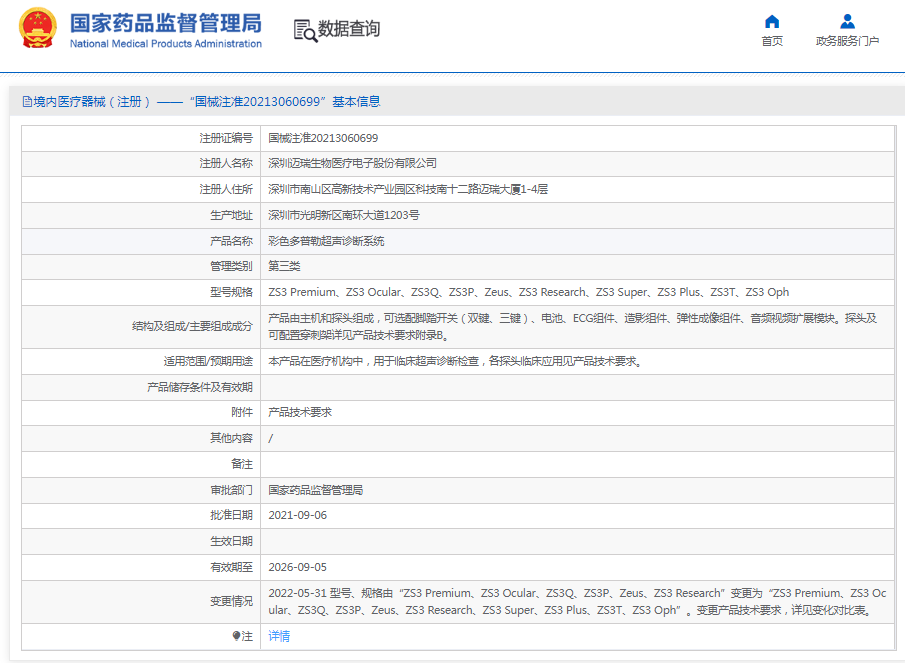Screen dimensions: 905x663
Task: Click the 注 bulb icon
Action: click(x=236, y=636)
